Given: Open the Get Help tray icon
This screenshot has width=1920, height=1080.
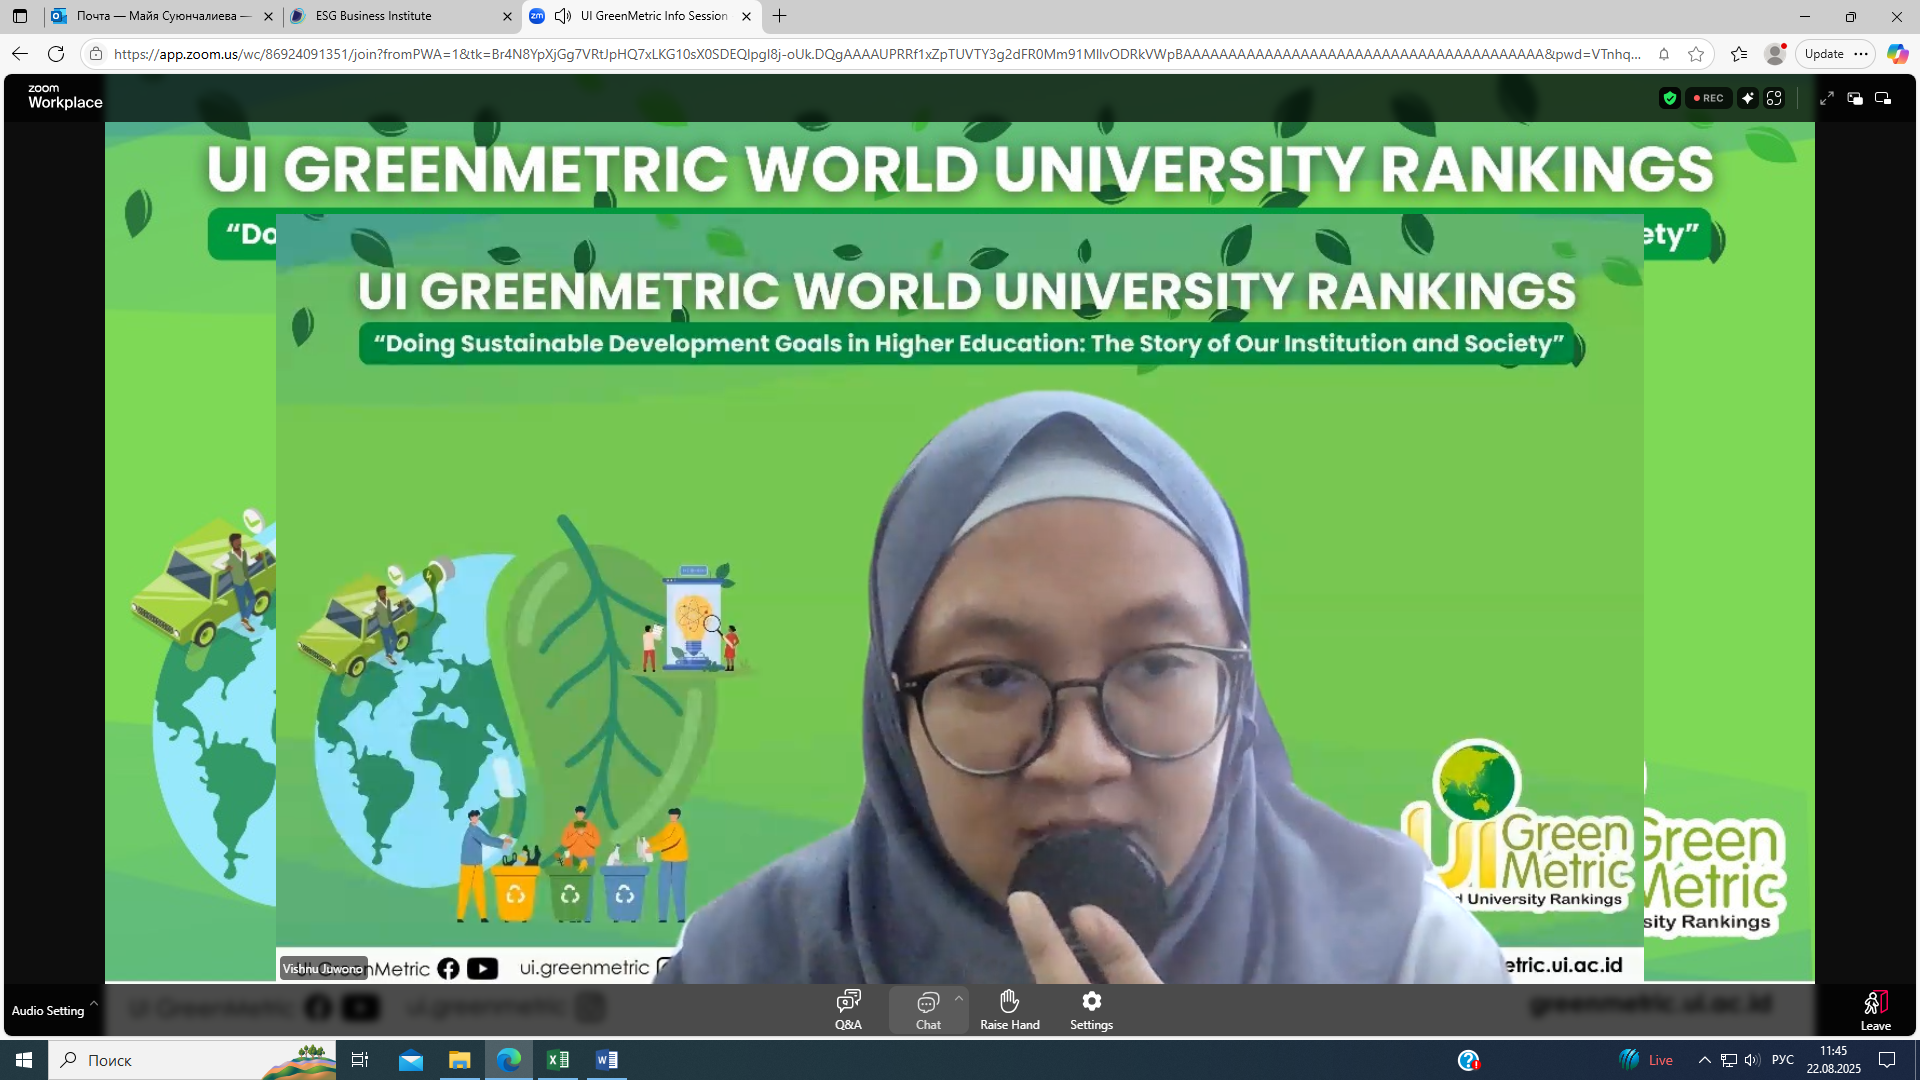Looking at the screenshot, I should point(1468,1060).
